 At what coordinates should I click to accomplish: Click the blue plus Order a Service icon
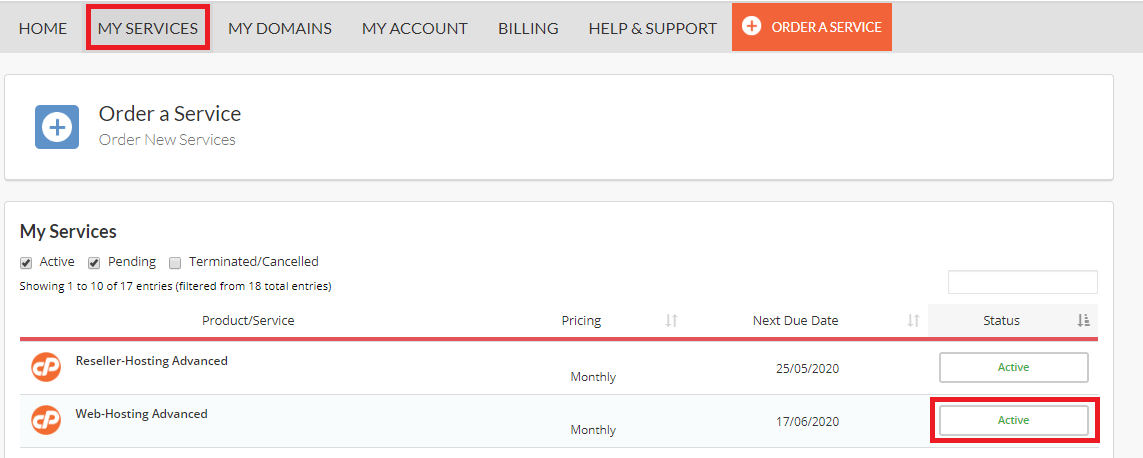(x=57, y=127)
